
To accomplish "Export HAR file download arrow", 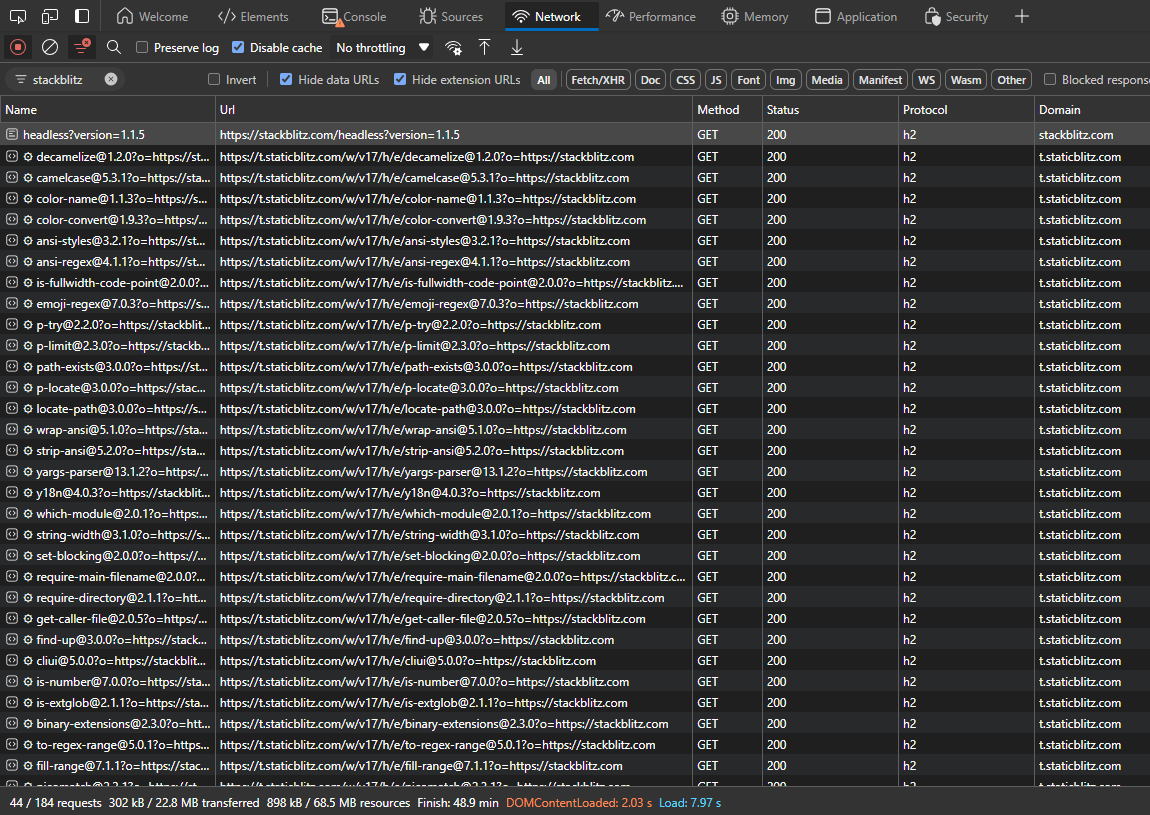I will pyautogui.click(x=516, y=48).
